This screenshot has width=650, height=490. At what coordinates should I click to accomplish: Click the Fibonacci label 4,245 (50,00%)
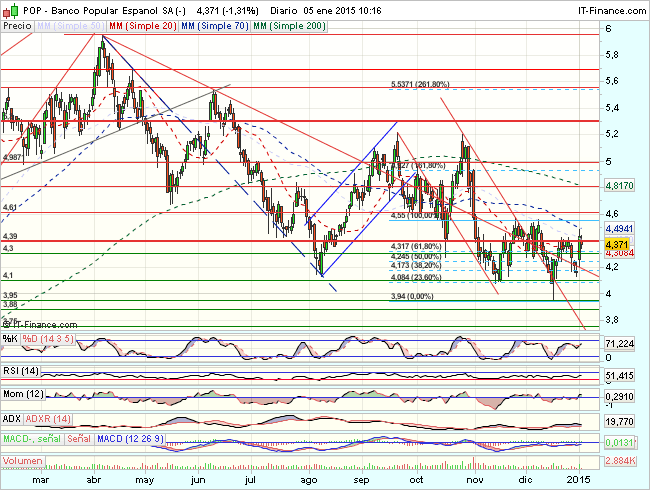click(x=416, y=257)
